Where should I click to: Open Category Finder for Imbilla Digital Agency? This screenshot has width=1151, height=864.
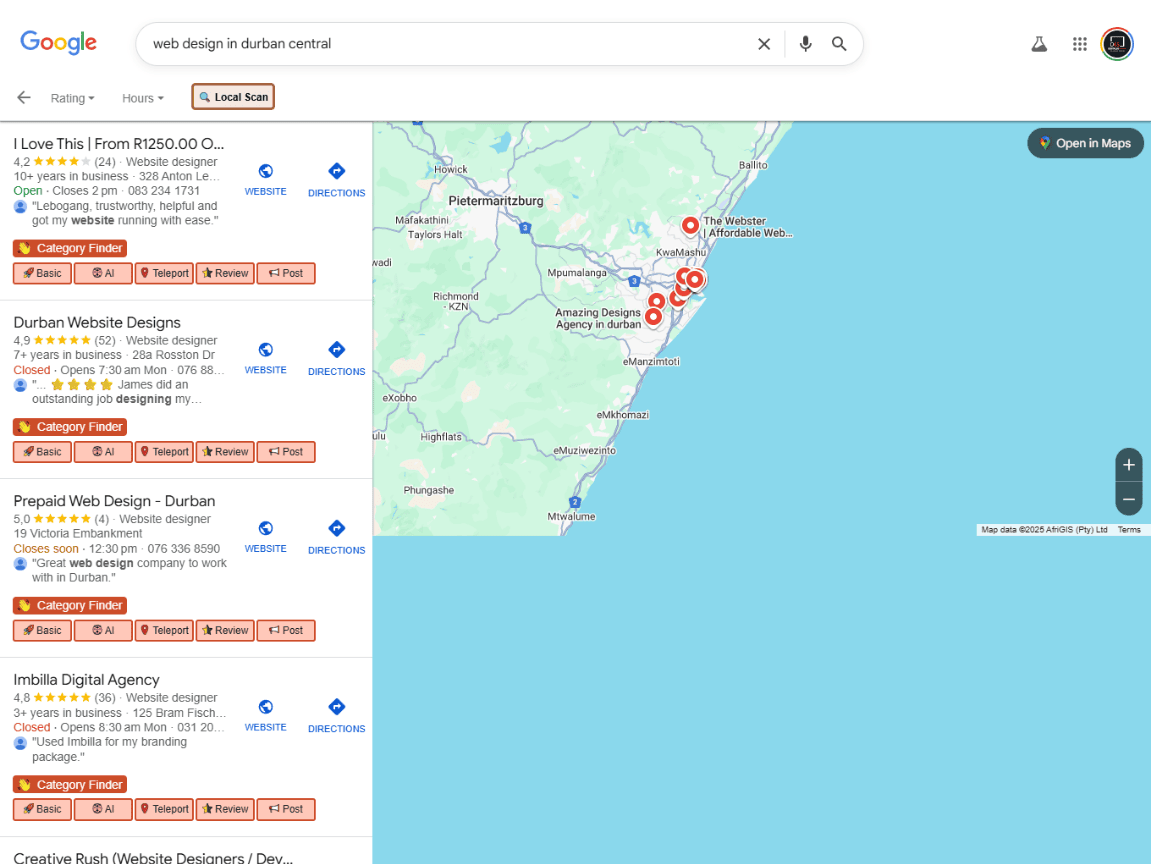click(70, 784)
